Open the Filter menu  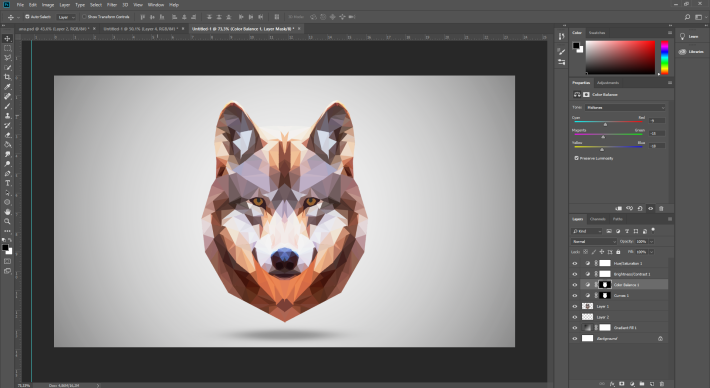(111, 5)
